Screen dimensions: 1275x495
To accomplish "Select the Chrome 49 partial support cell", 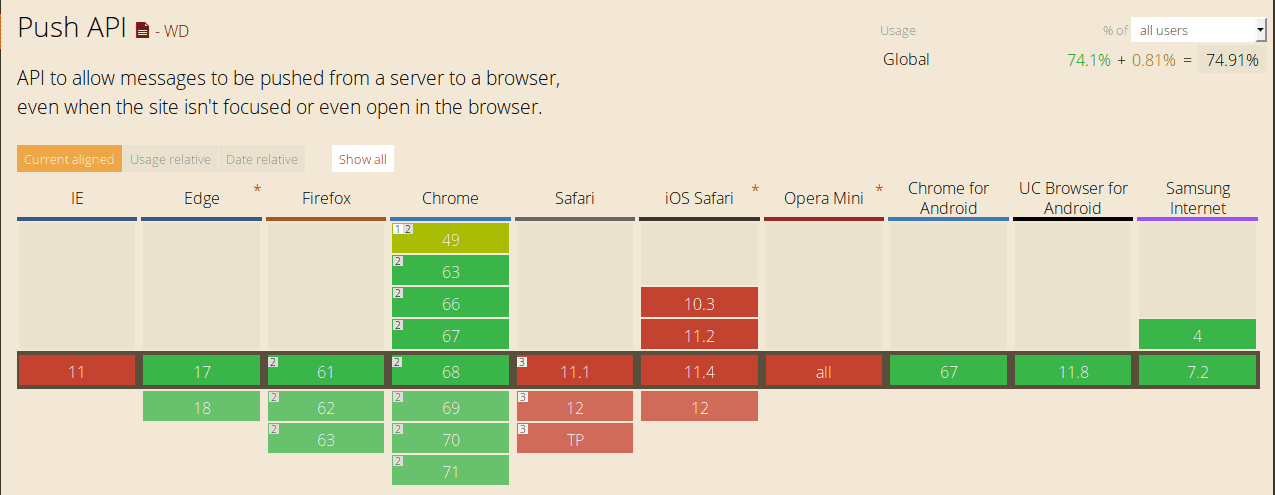I will coord(450,239).
